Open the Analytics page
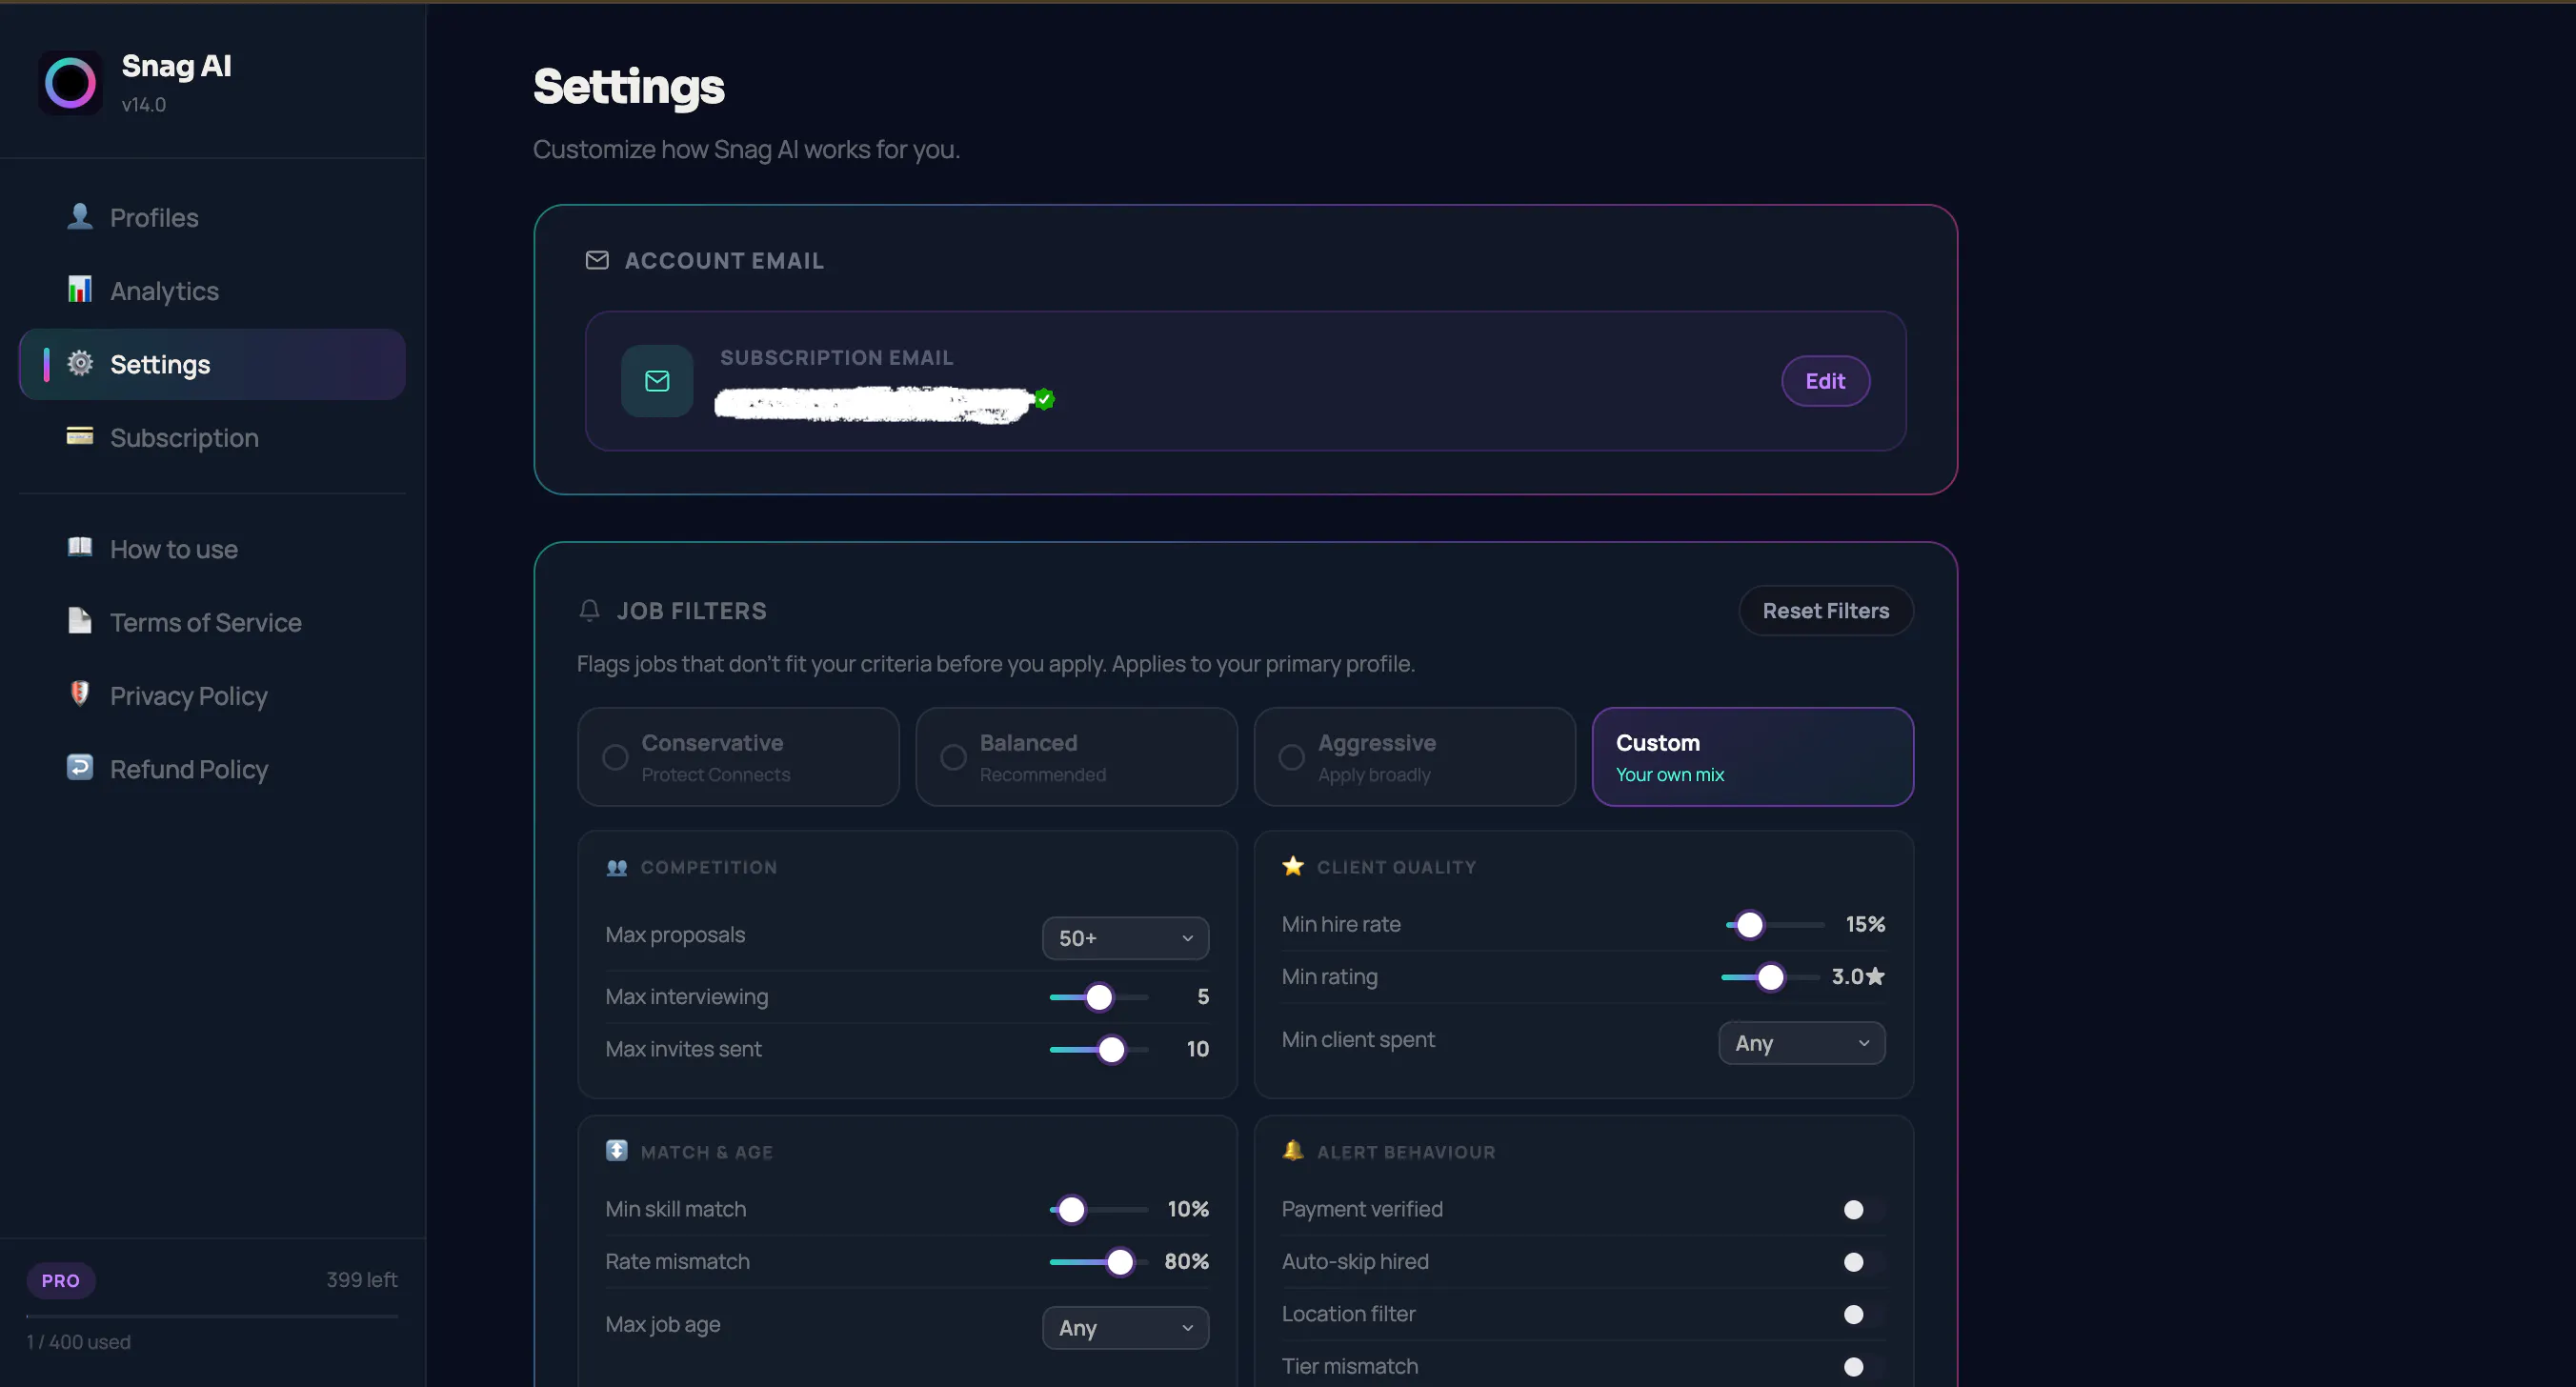 212,290
